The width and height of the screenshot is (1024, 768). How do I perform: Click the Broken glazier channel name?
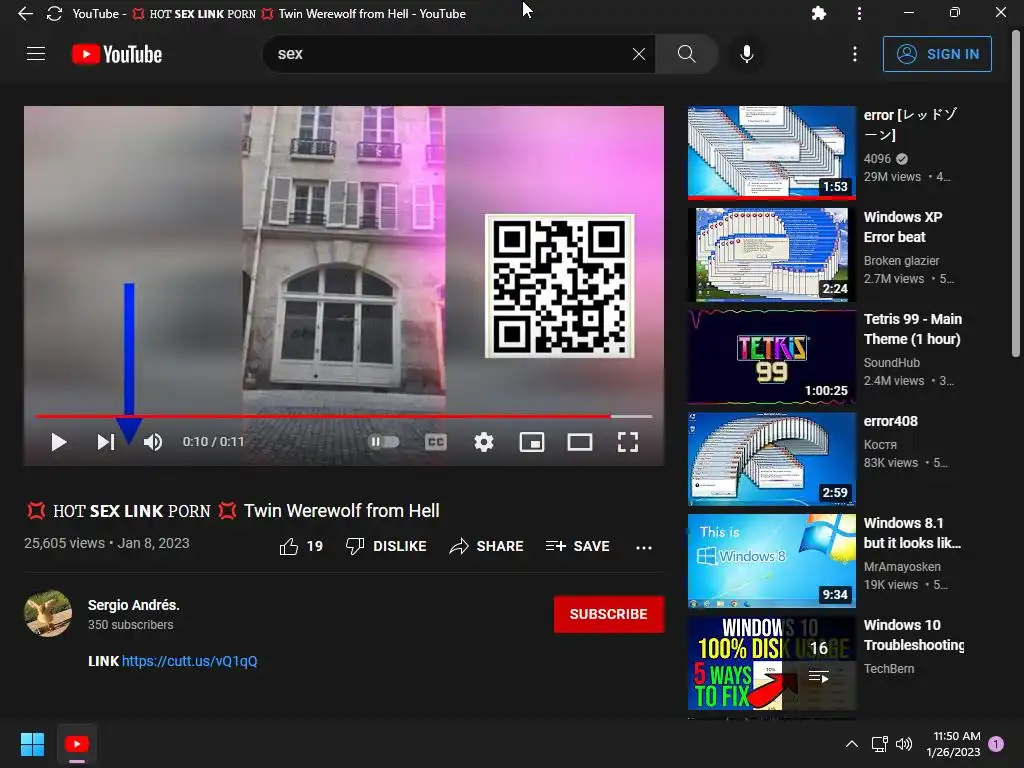[901, 261]
